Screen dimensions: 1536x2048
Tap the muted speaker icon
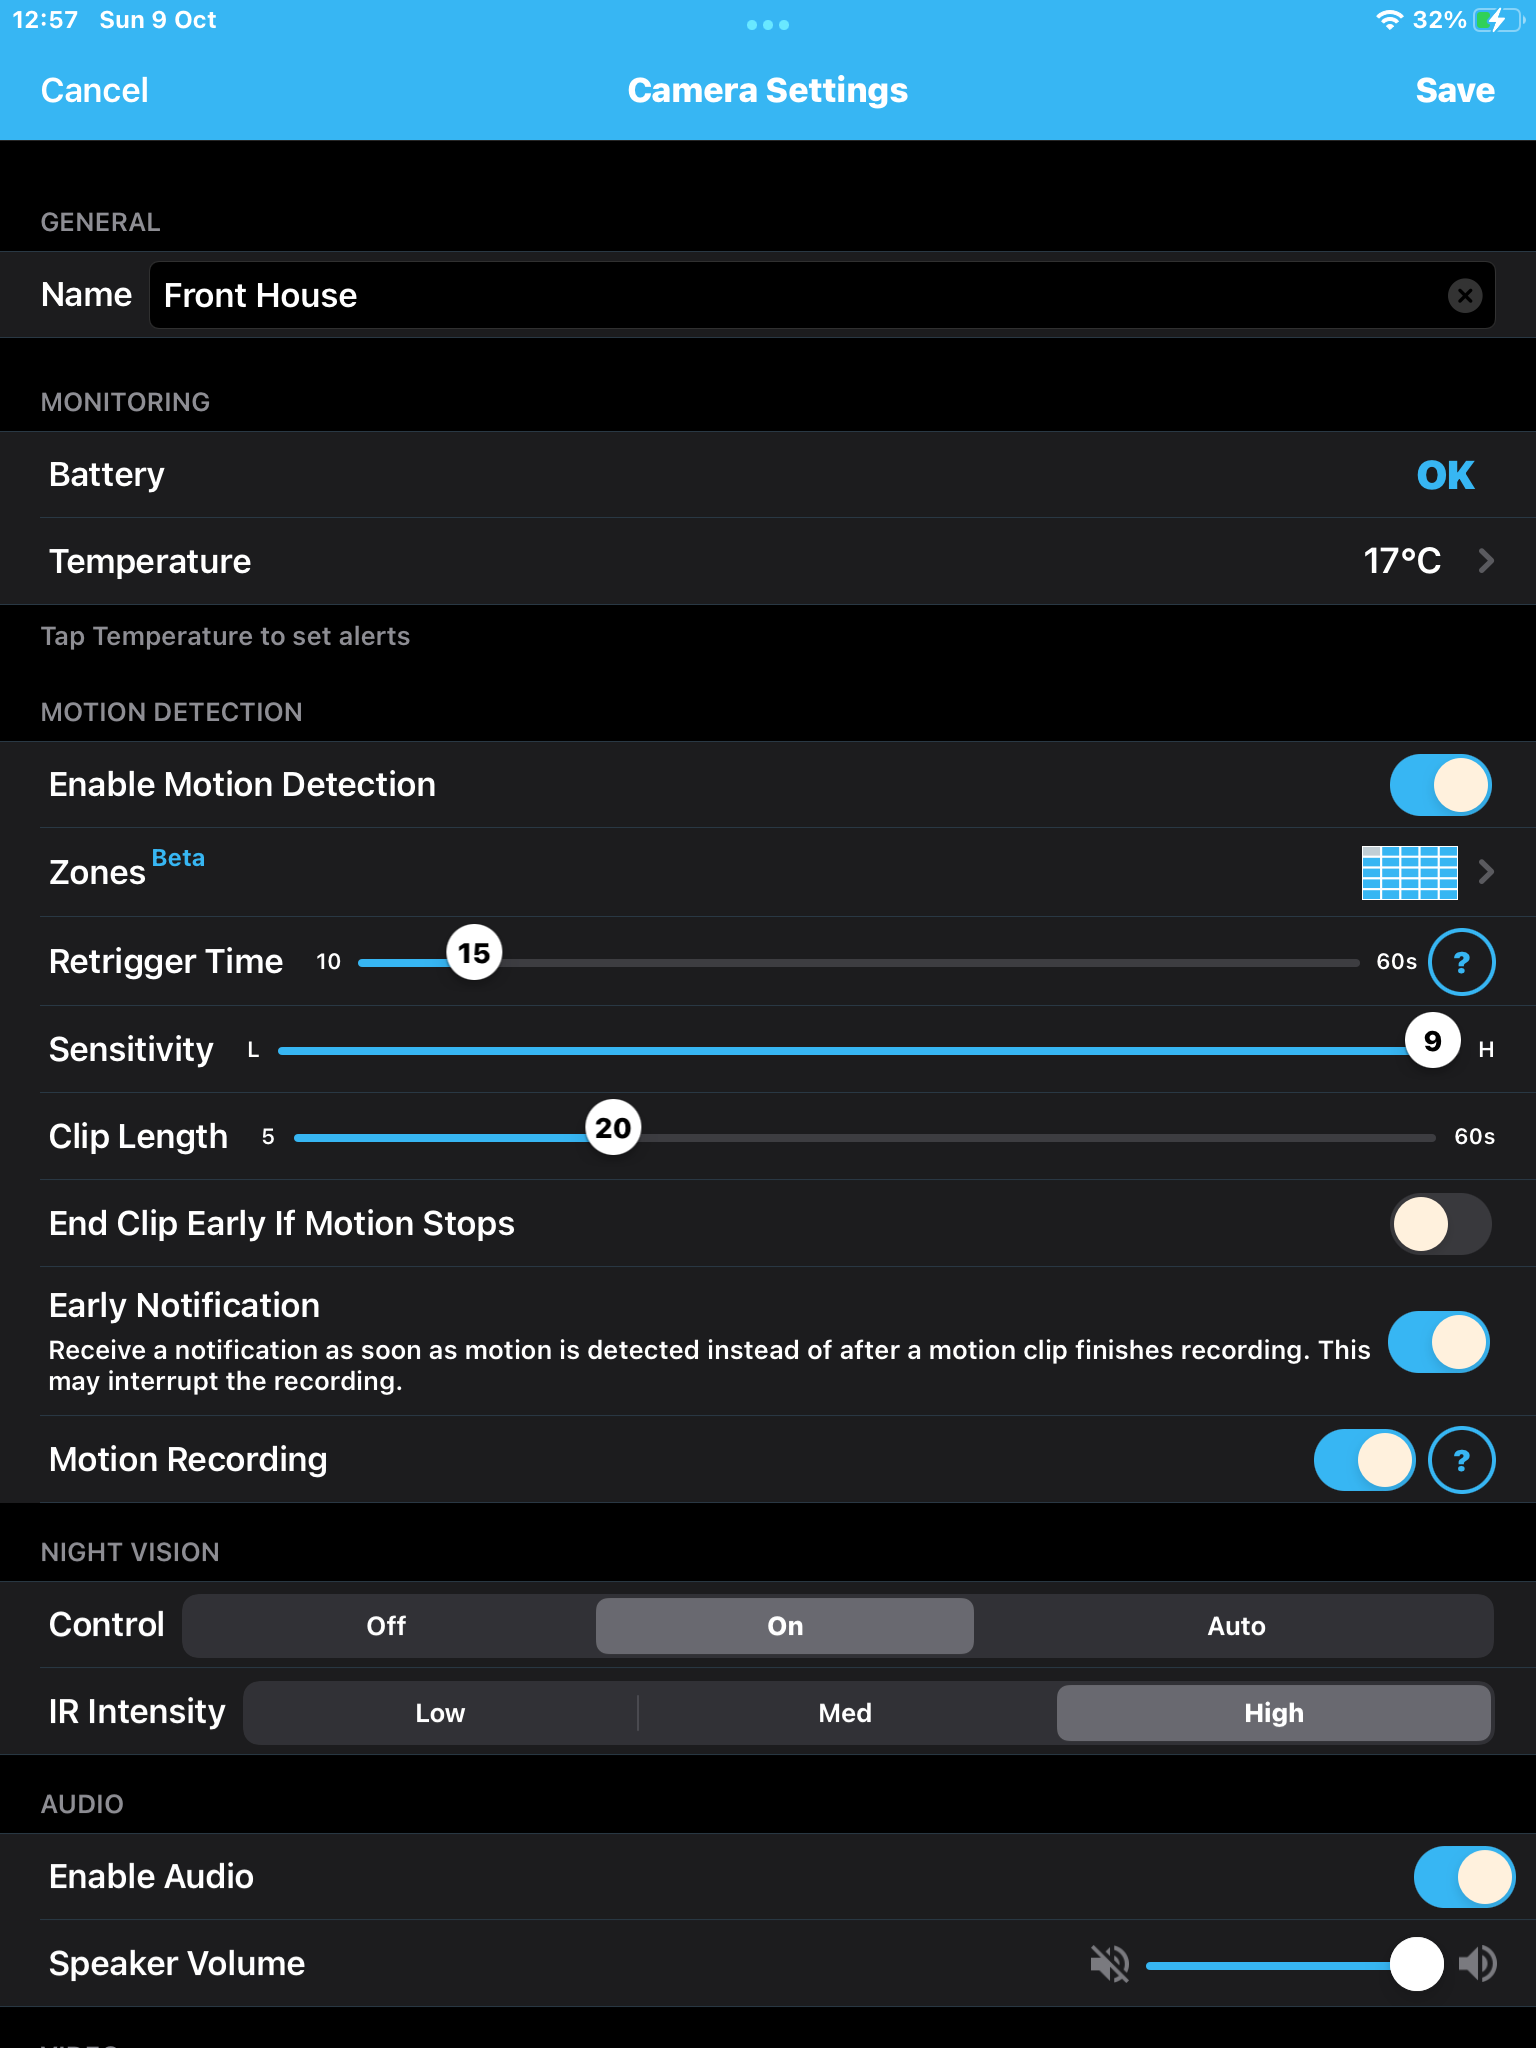[1110, 1964]
